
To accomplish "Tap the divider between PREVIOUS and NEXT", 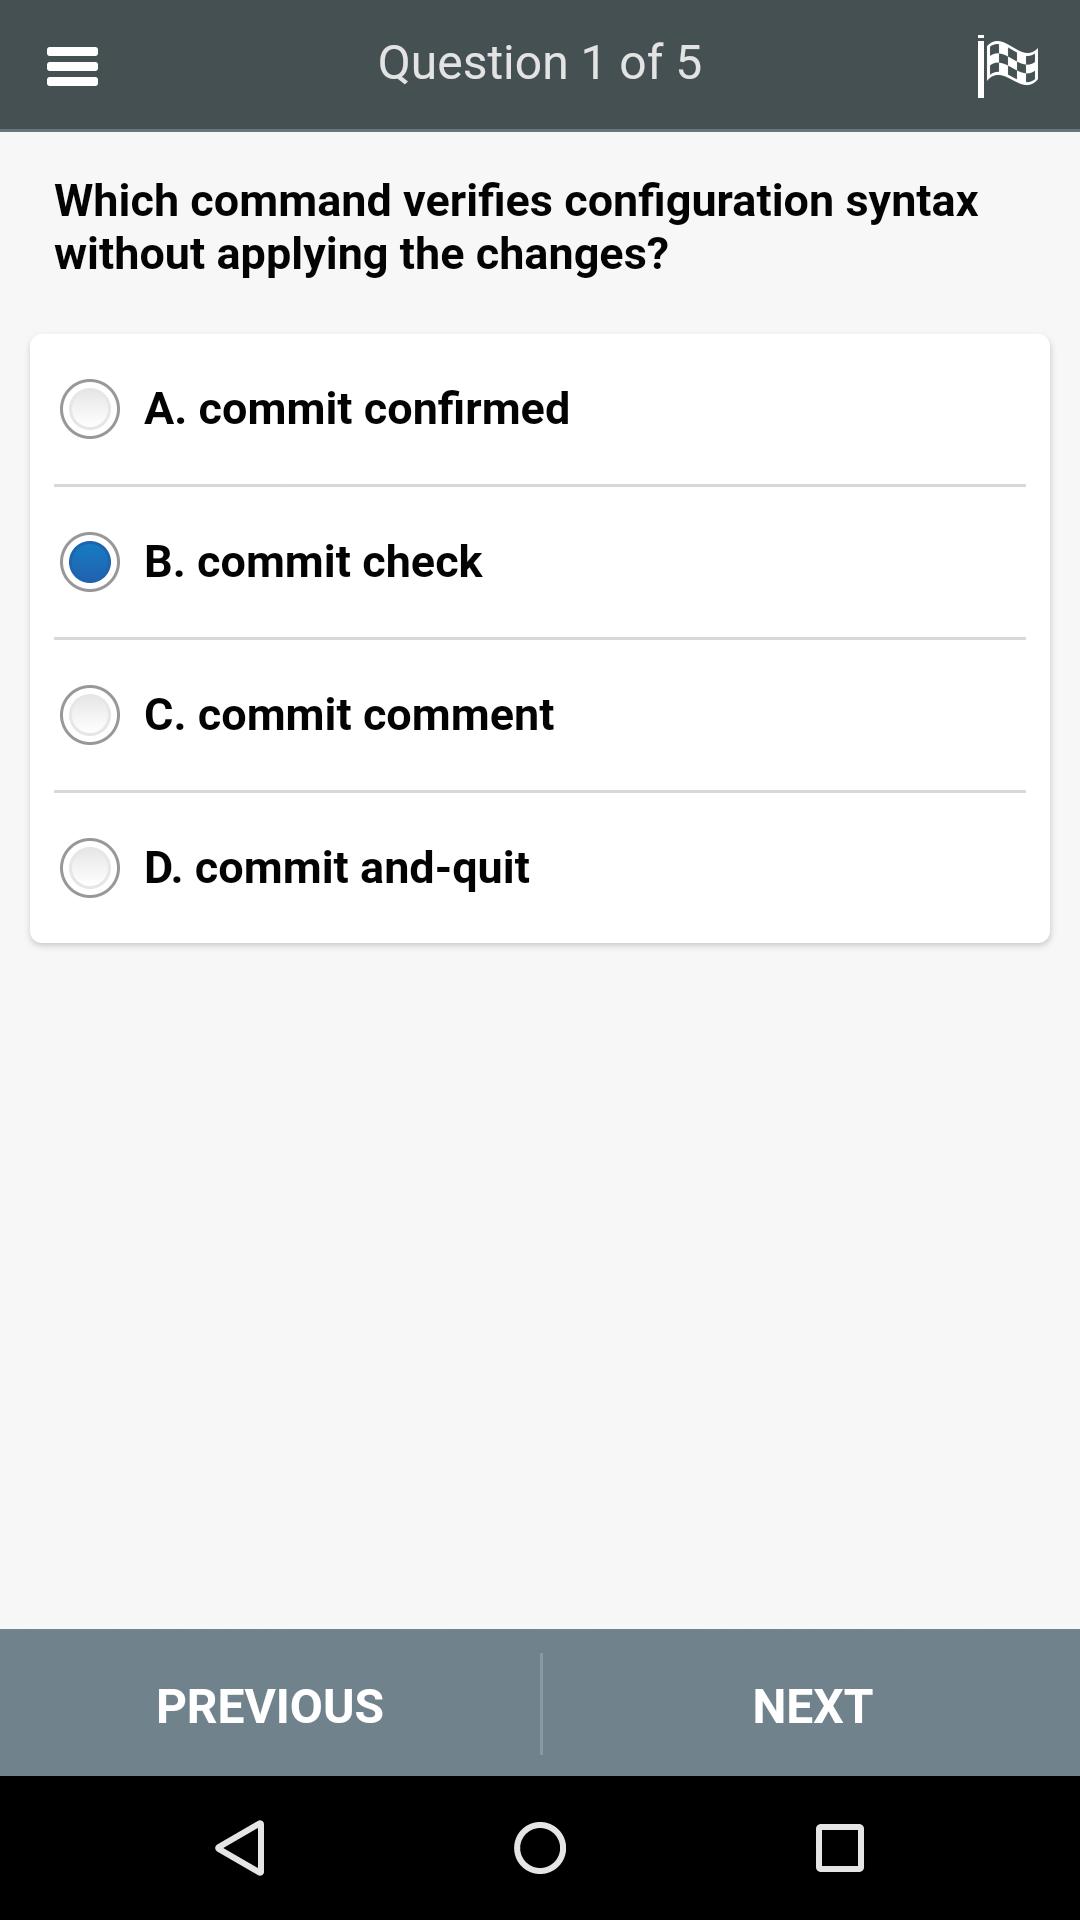I will 541,1703.
